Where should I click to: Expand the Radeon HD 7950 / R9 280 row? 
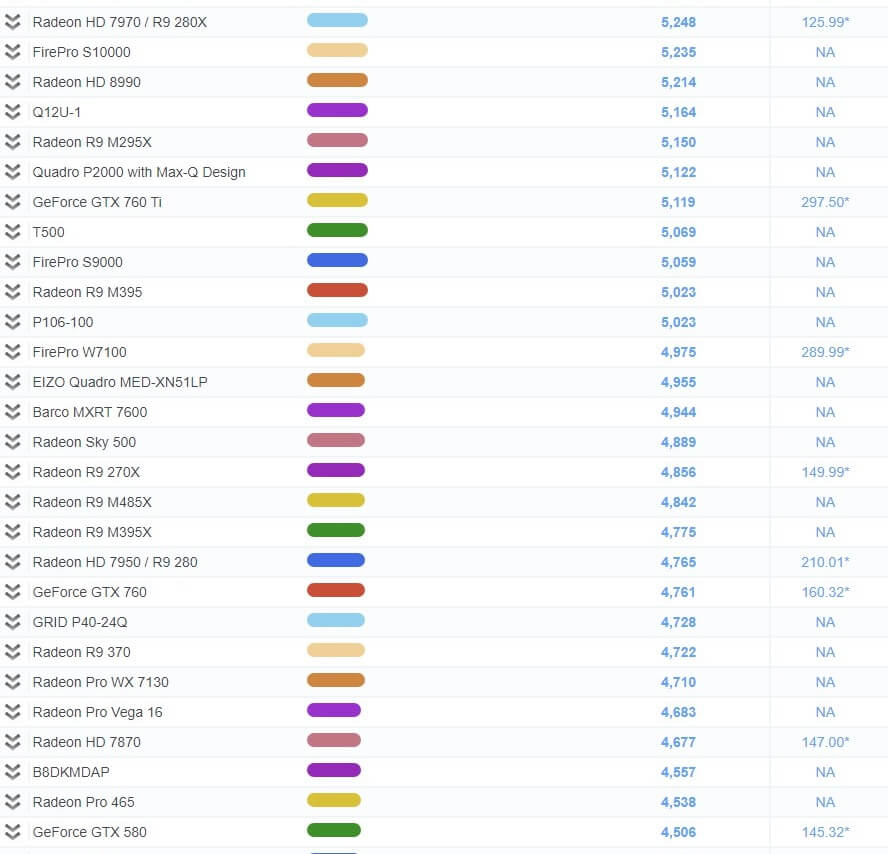pos(12,562)
